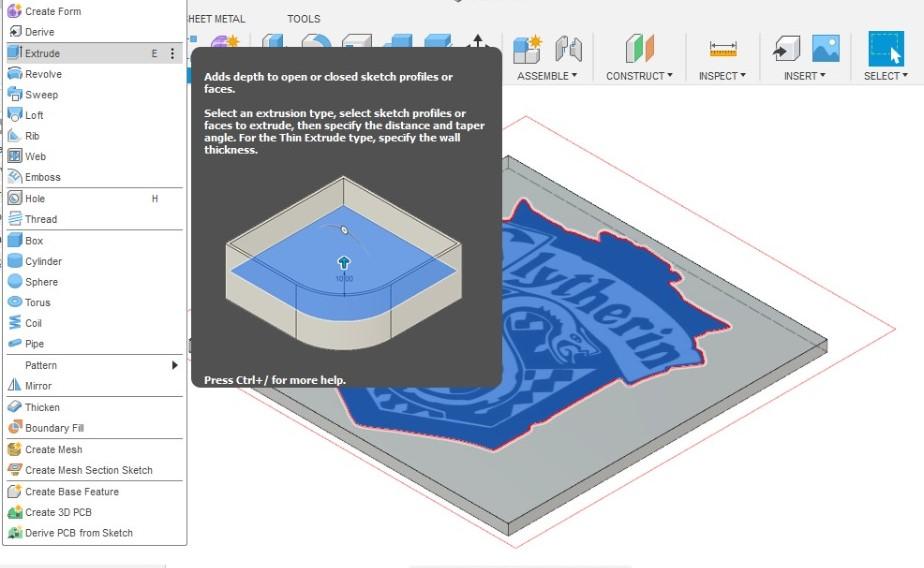
Task: Open the Insert dropdown
Action: click(804, 76)
